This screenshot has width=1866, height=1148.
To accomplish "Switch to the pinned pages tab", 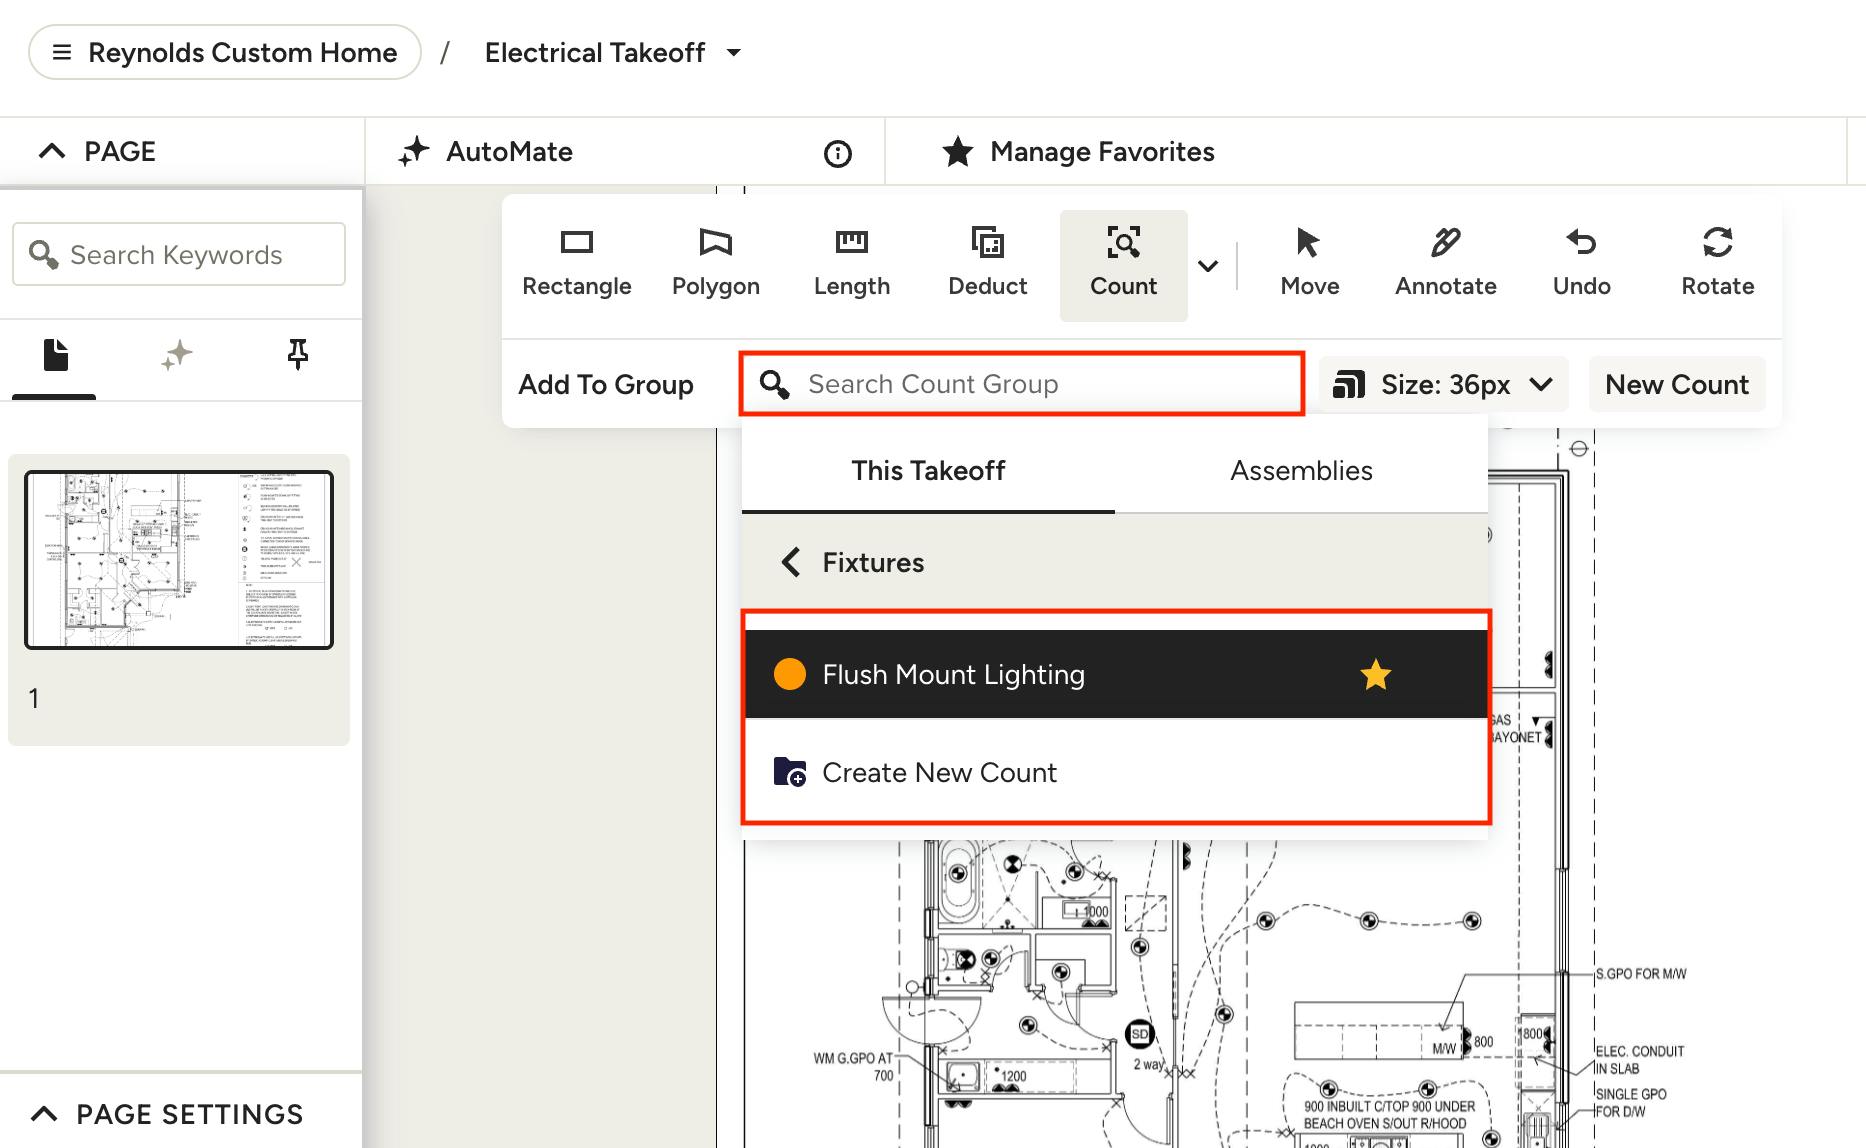I will [x=297, y=355].
